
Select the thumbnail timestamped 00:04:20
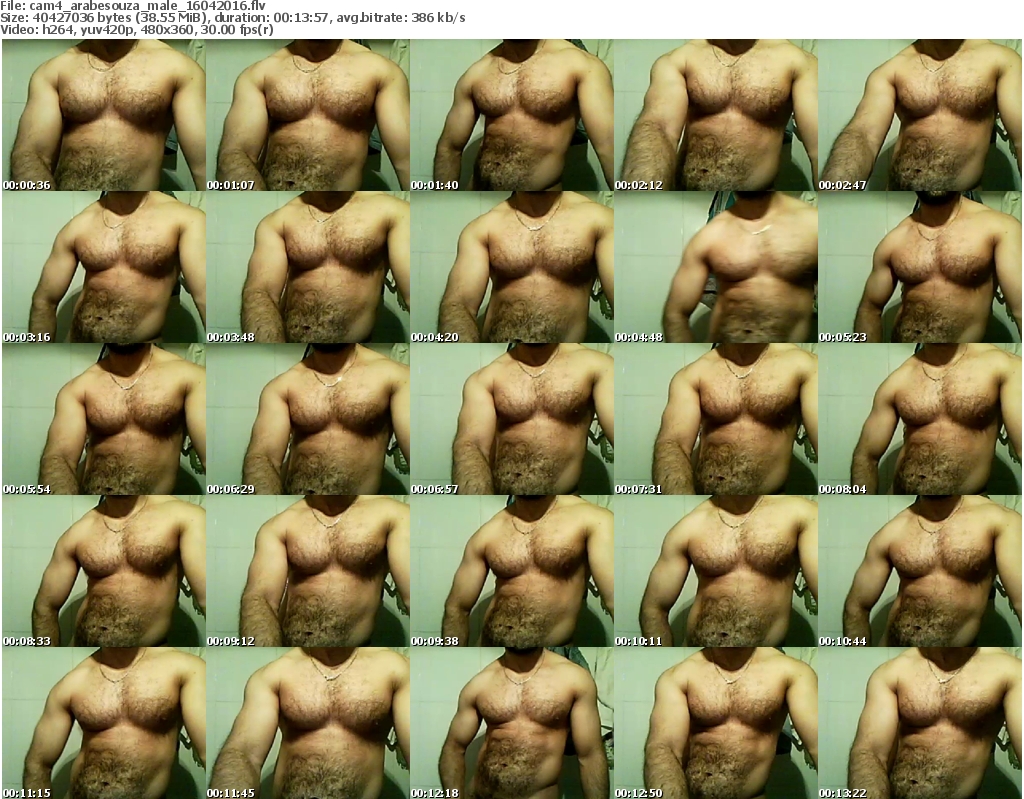click(512, 267)
